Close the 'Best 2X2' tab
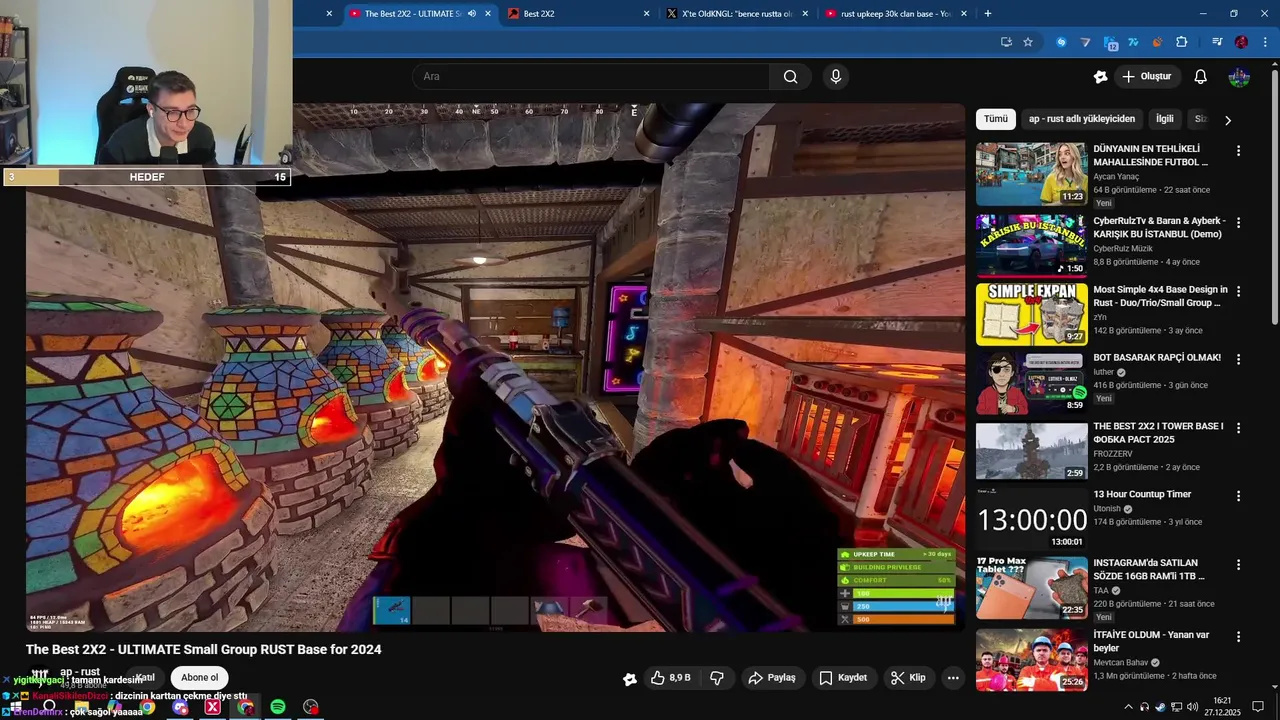Image resolution: width=1280 pixels, height=720 pixels. [646, 14]
